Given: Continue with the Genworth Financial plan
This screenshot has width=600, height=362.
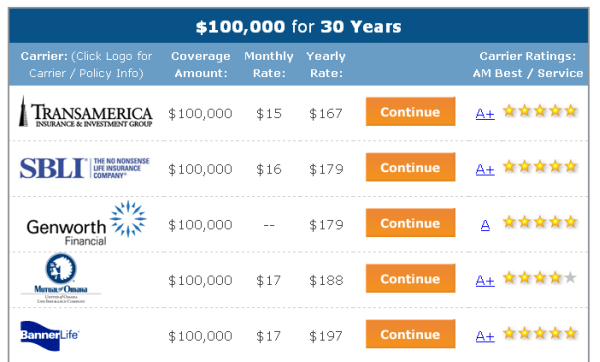Looking at the screenshot, I should 410,223.
